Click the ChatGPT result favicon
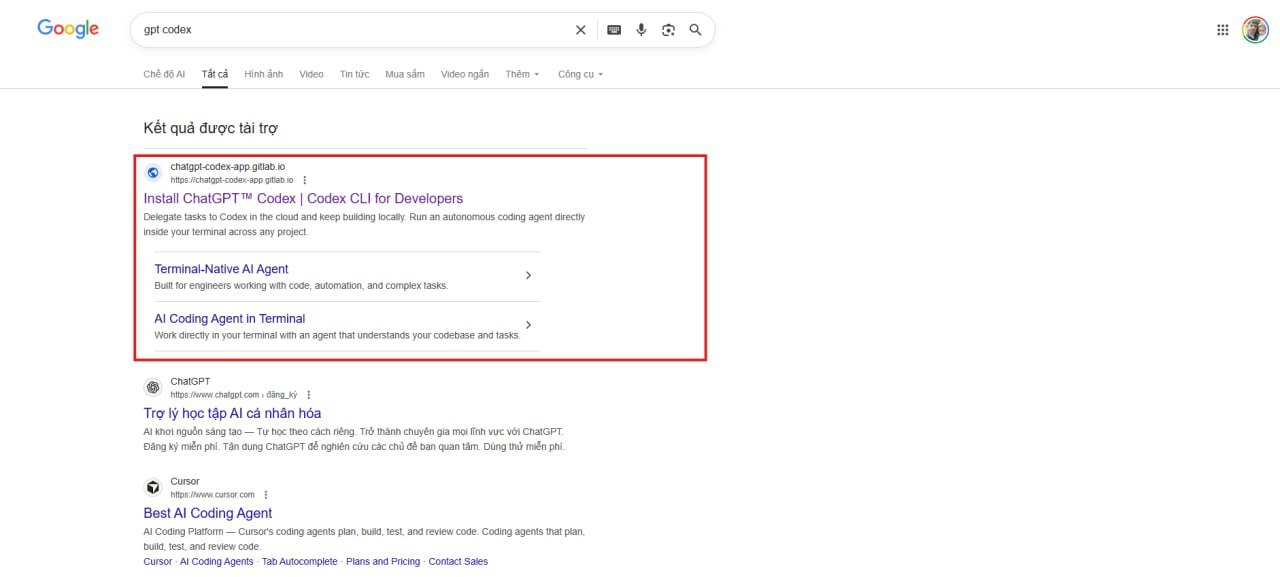This screenshot has height=577, width=1280. (x=153, y=387)
